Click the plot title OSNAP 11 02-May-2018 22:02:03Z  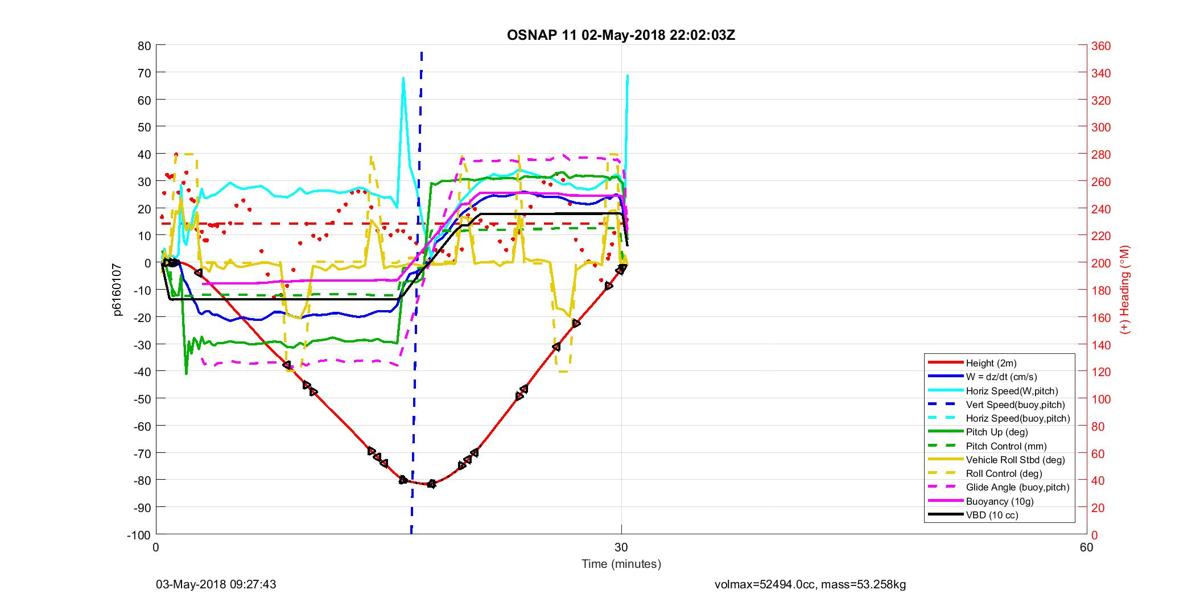tap(621, 35)
